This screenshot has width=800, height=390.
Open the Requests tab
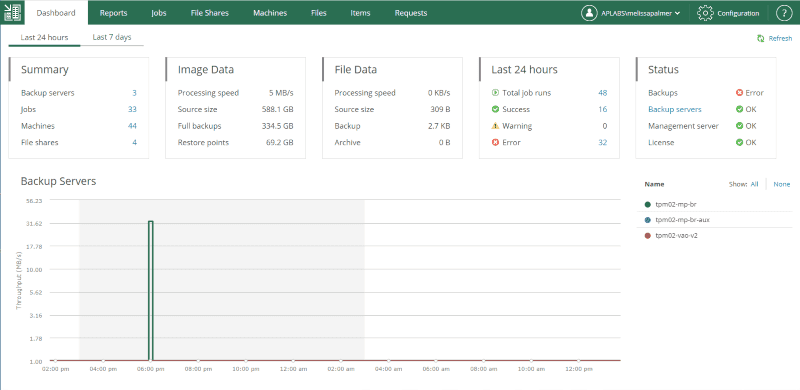click(411, 13)
